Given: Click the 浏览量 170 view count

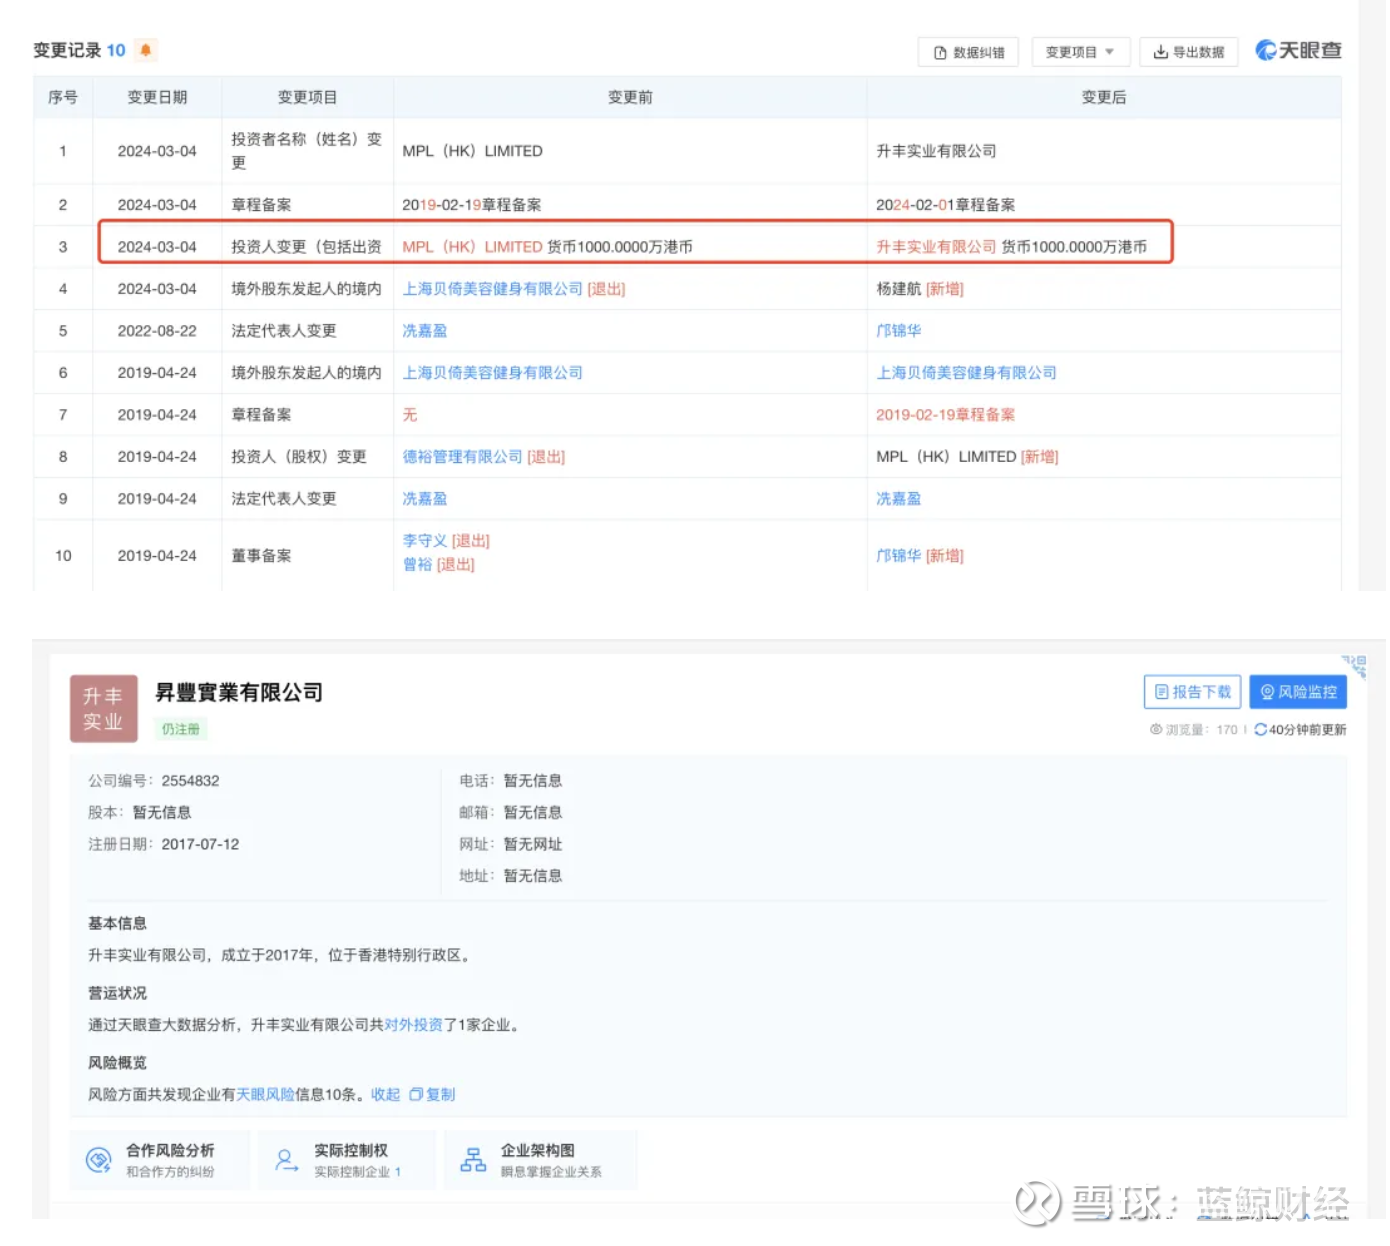Looking at the screenshot, I should click(x=1194, y=730).
